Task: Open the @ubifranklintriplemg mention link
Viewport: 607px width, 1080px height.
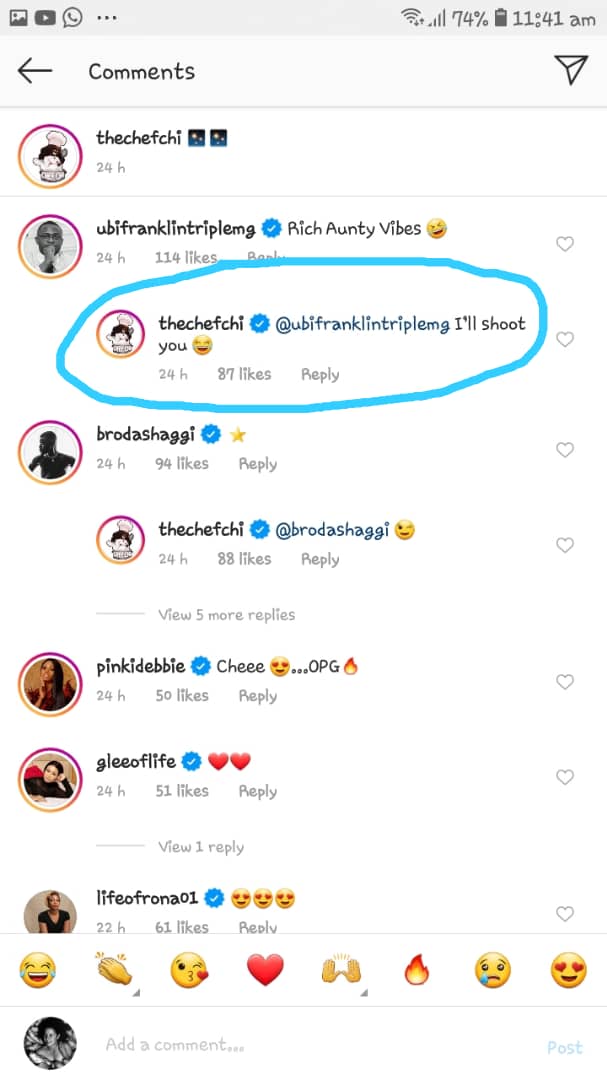Action: [362, 323]
